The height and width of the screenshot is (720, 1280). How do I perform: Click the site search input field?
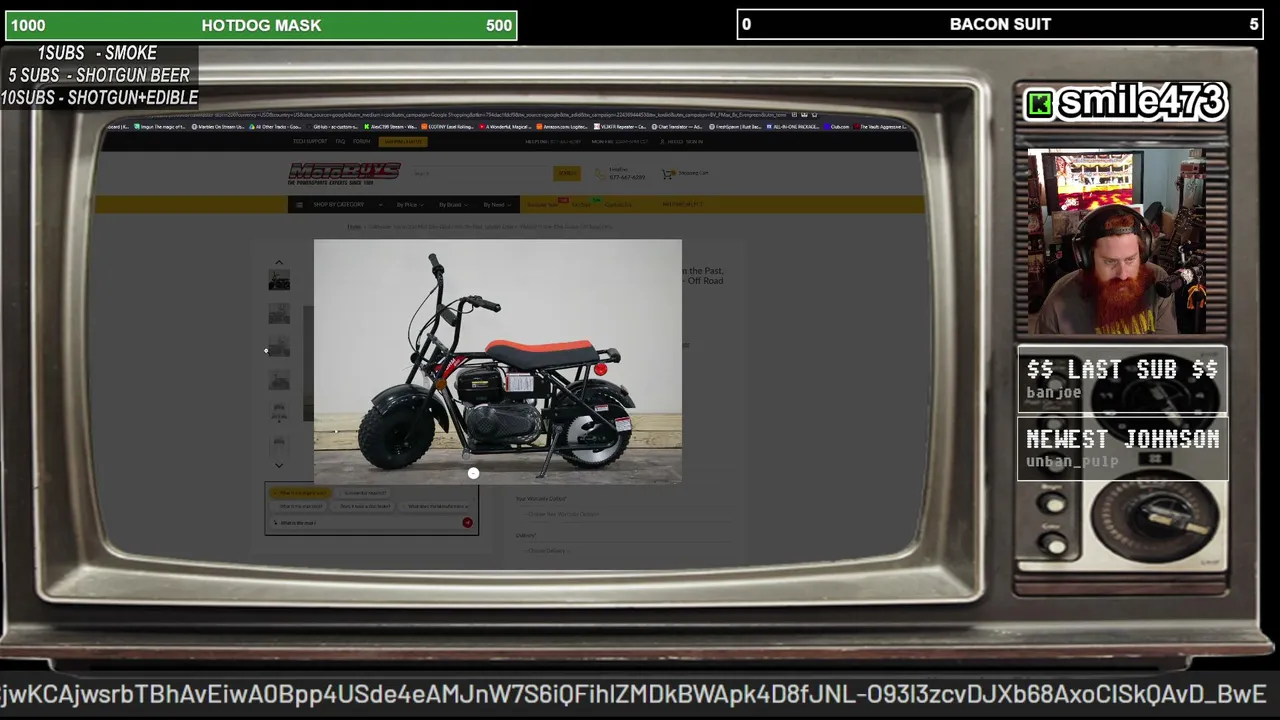coord(482,173)
